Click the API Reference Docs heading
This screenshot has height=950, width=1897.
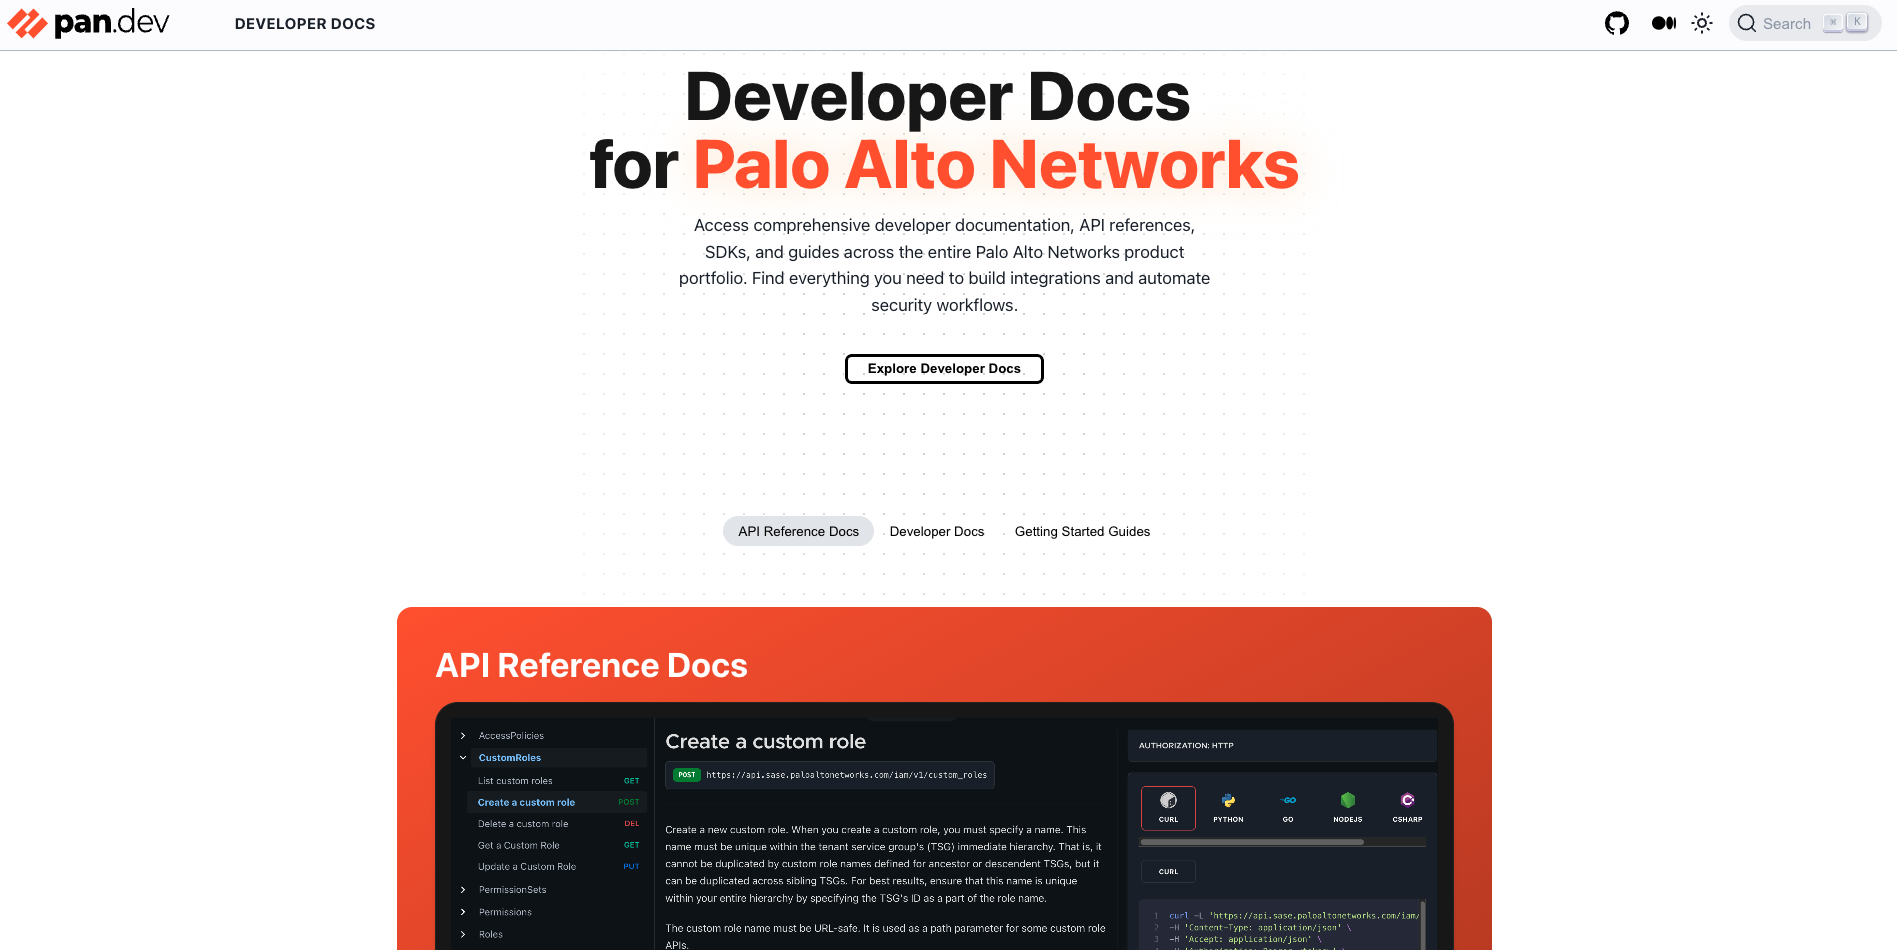(x=591, y=666)
